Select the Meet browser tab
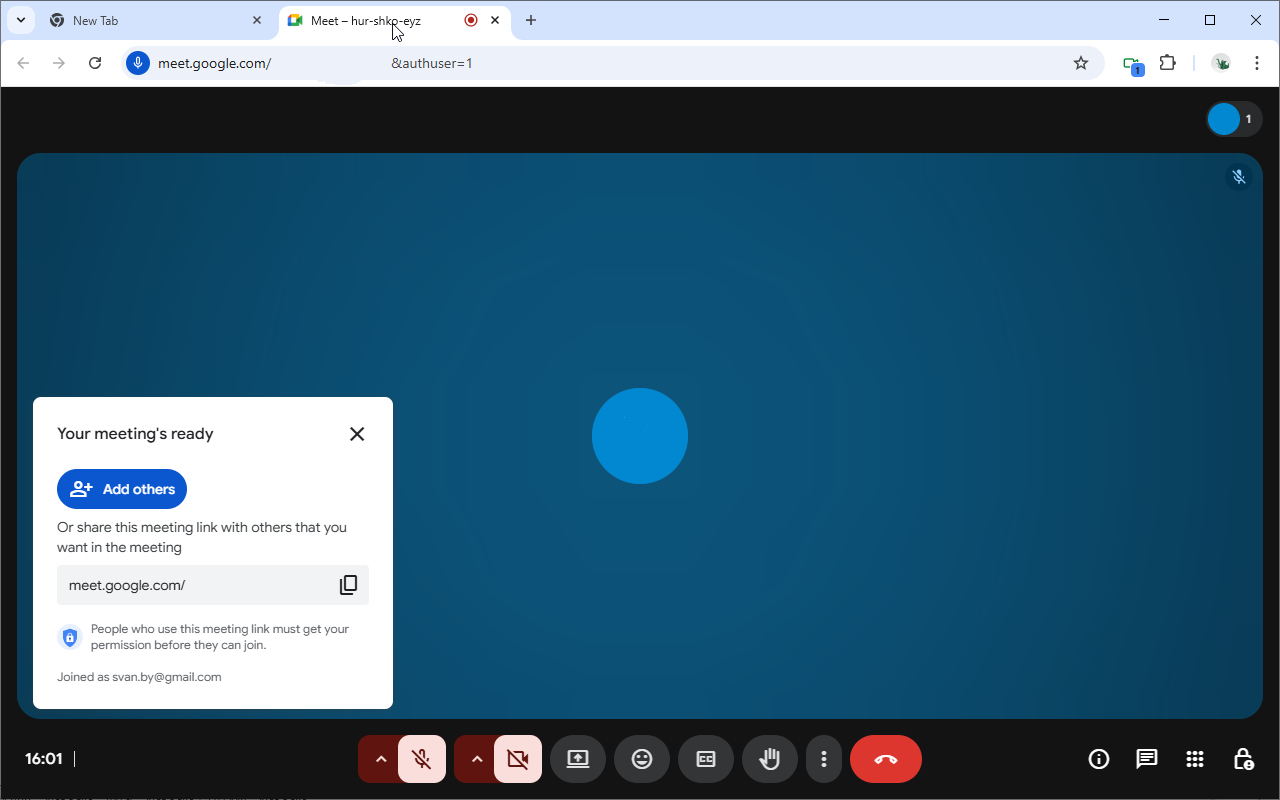The width and height of the screenshot is (1280, 800). (x=370, y=20)
